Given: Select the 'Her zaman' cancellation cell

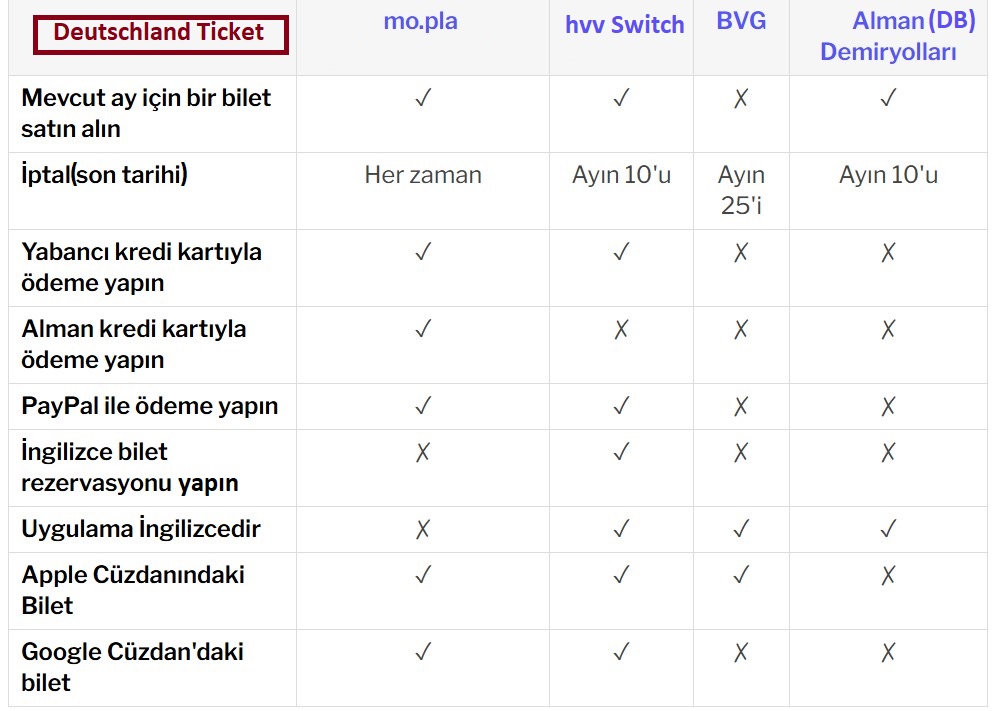Looking at the screenshot, I should 422,176.
